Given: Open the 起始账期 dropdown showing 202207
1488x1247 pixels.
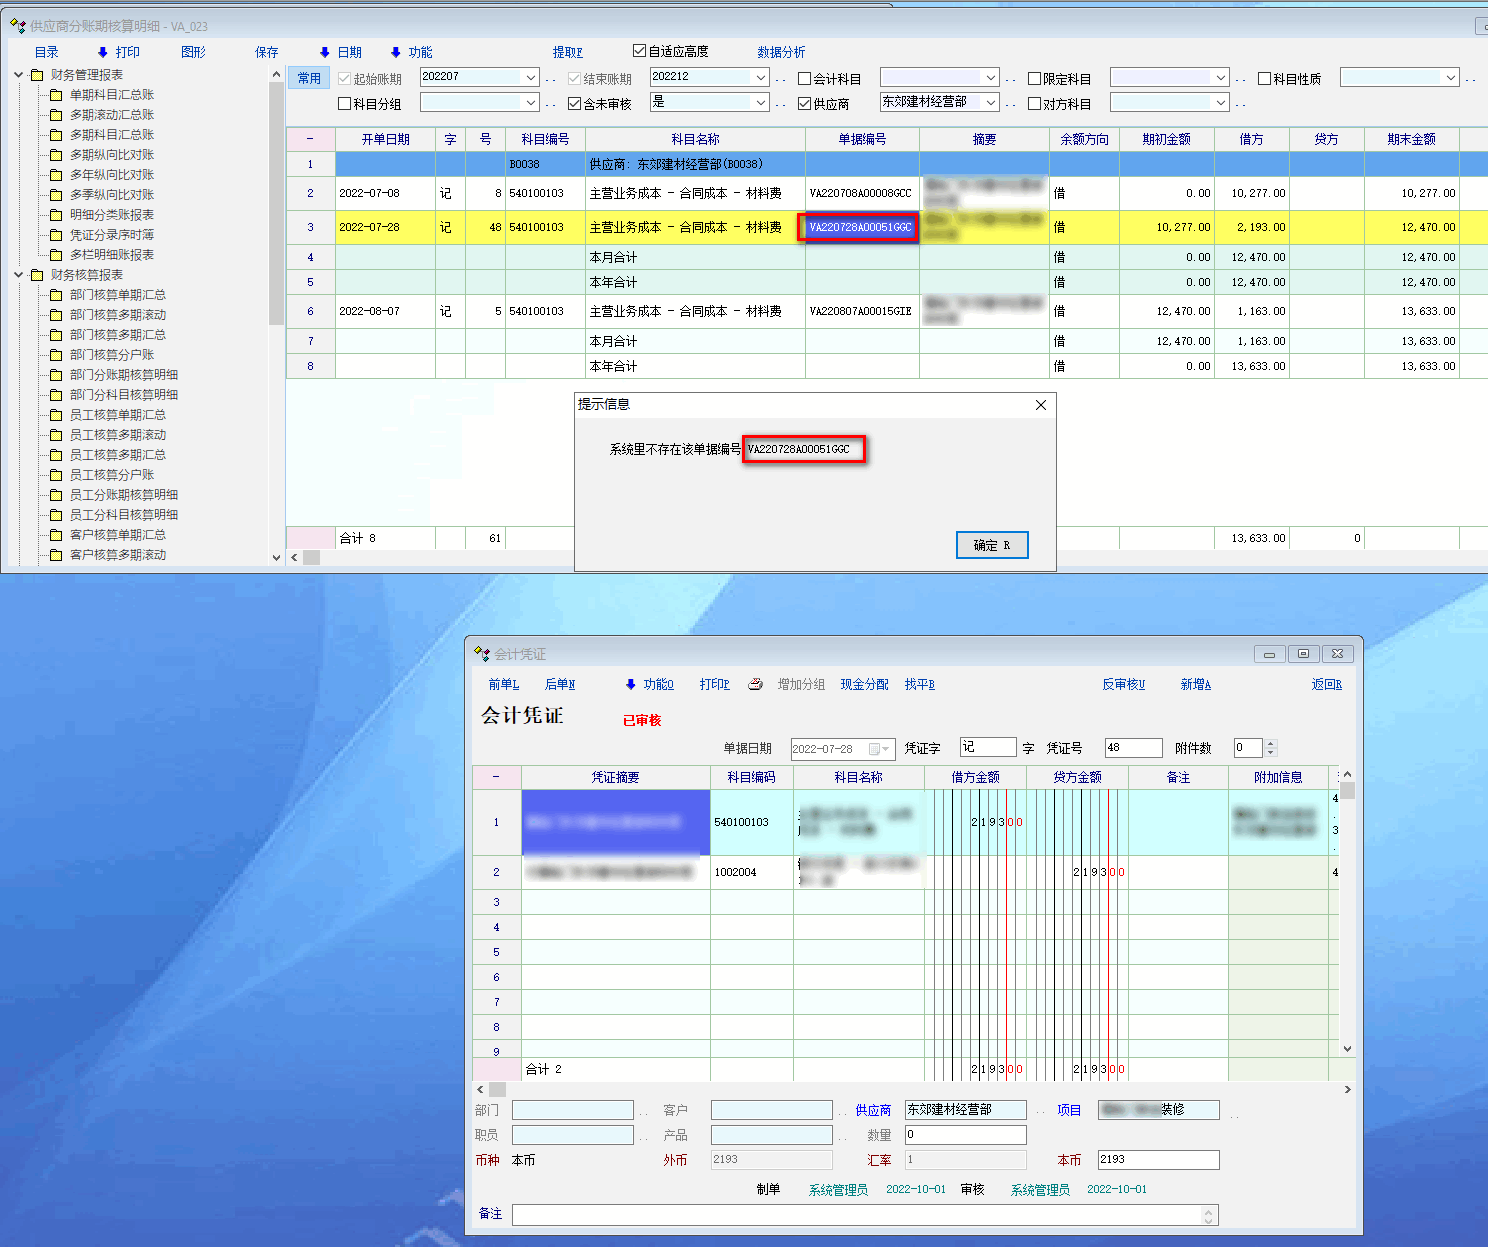Looking at the screenshot, I should point(530,78).
